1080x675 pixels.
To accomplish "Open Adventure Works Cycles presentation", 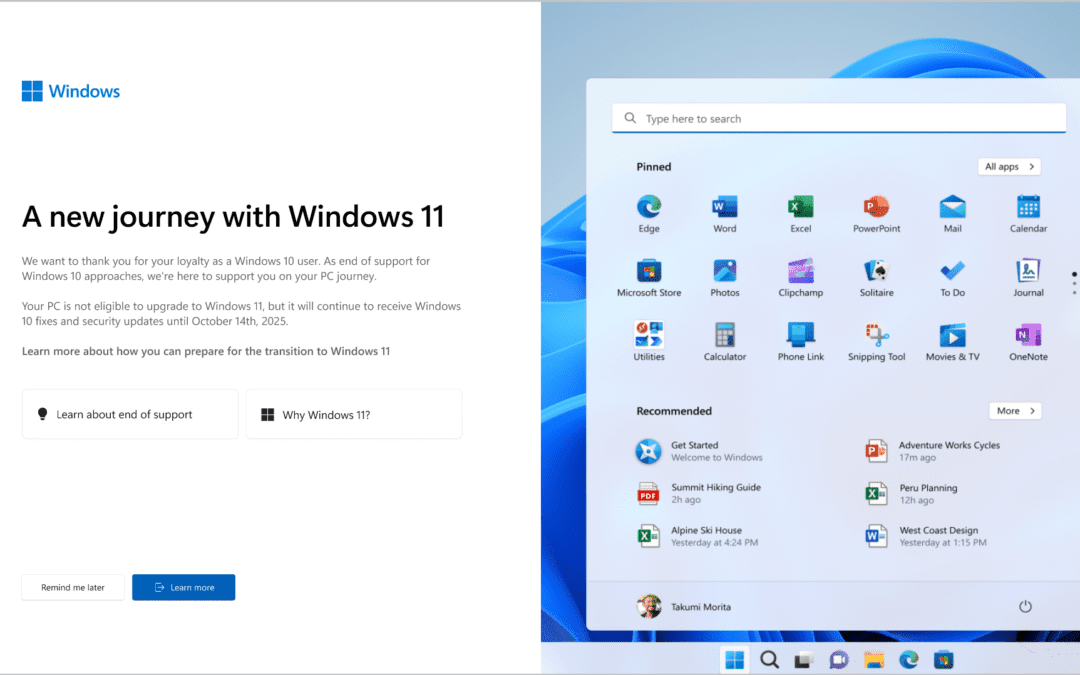I will (x=933, y=451).
